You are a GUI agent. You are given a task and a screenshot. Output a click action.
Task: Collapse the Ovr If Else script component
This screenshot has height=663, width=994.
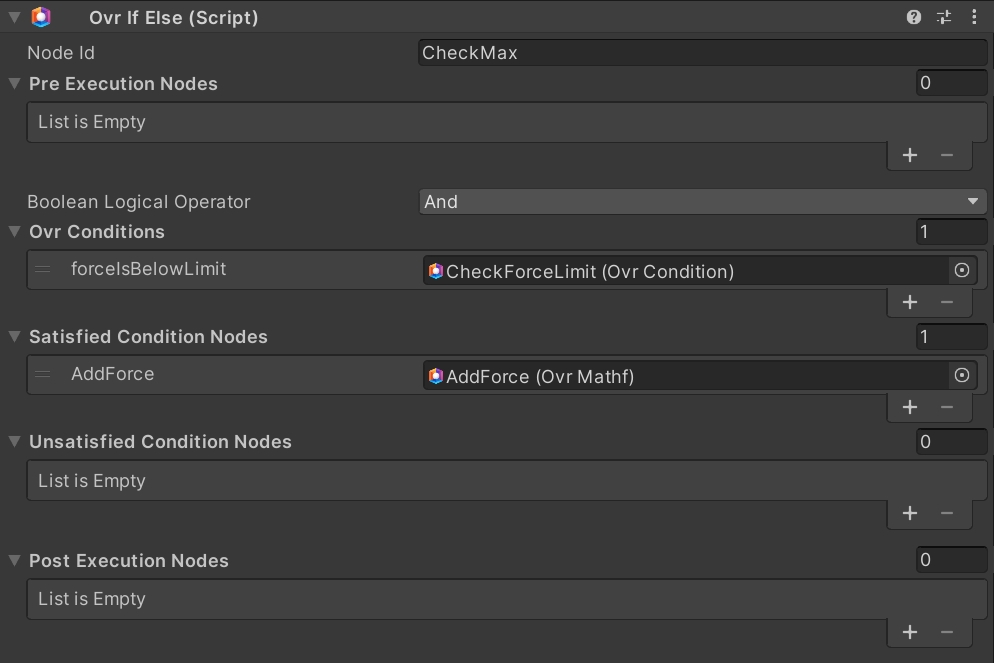(x=15, y=17)
